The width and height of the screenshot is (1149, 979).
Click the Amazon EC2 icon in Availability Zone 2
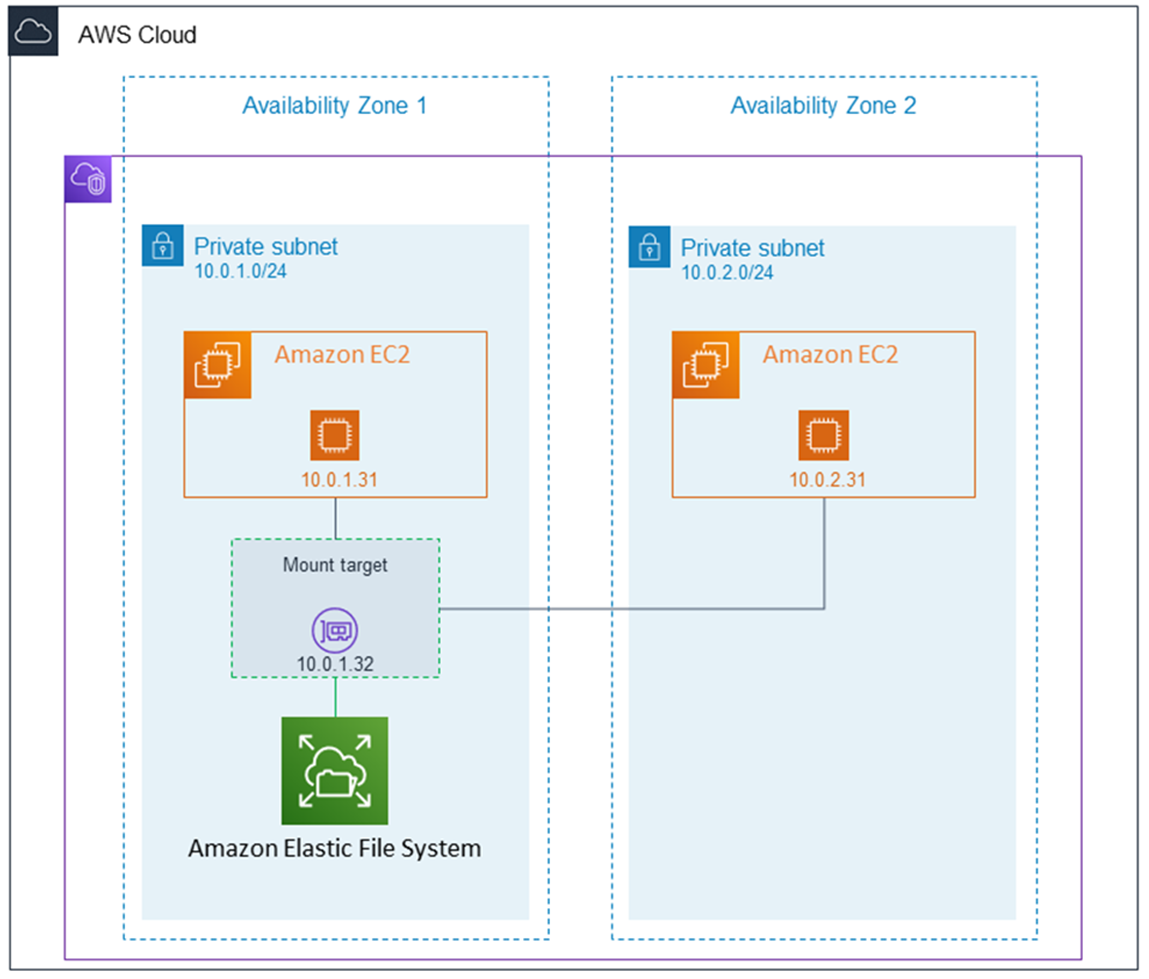[705, 364]
